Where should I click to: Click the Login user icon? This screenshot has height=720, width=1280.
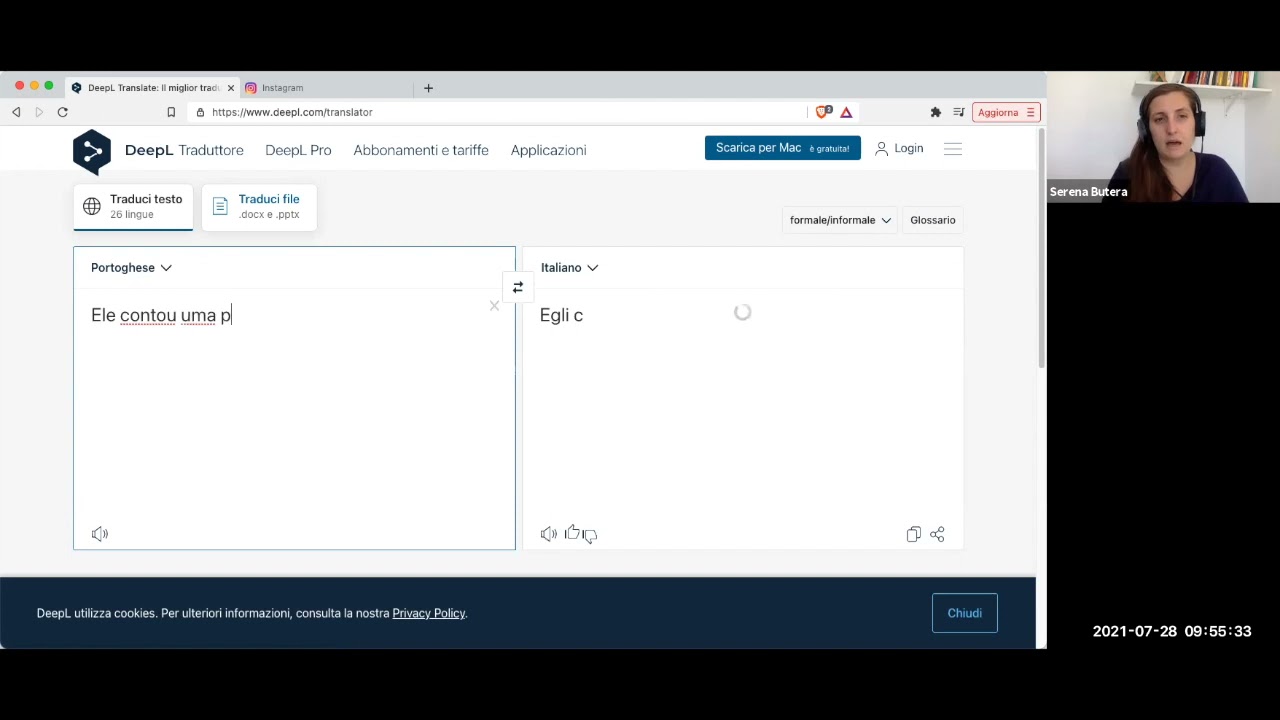point(881,148)
